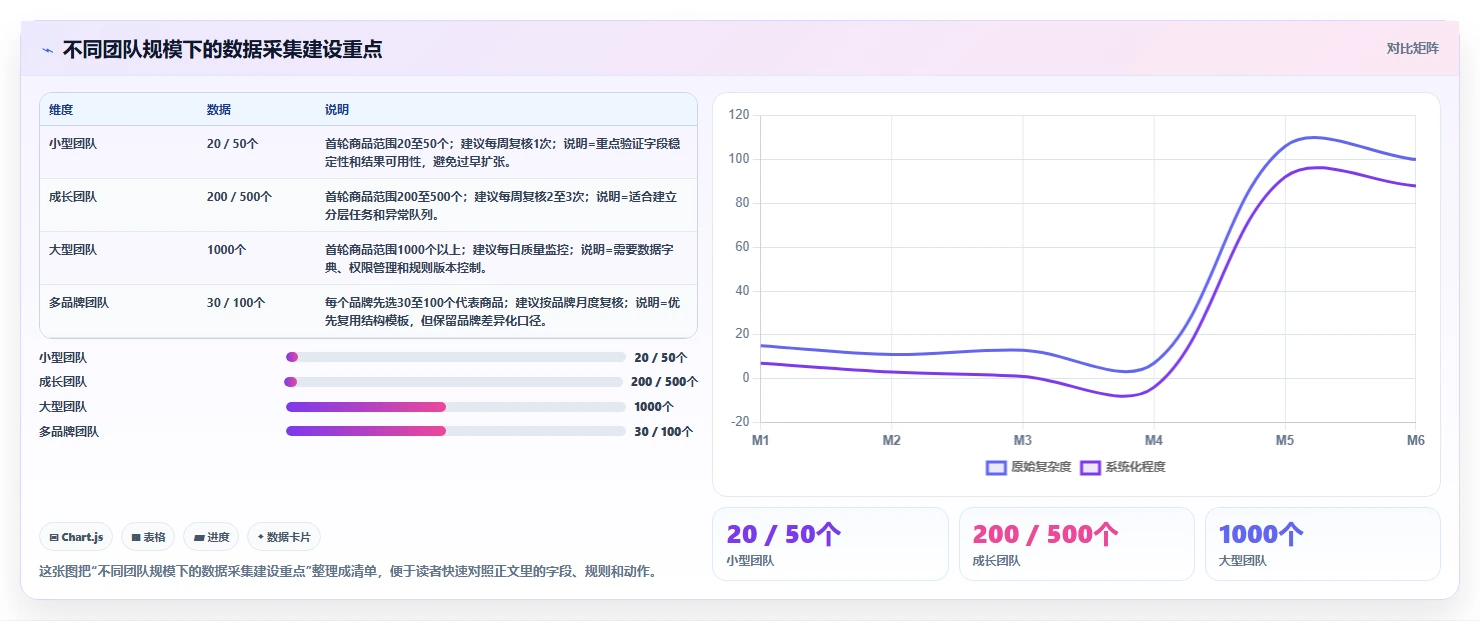Click the 小型团队 progress bar
1480x621 pixels.
point(456,357)
